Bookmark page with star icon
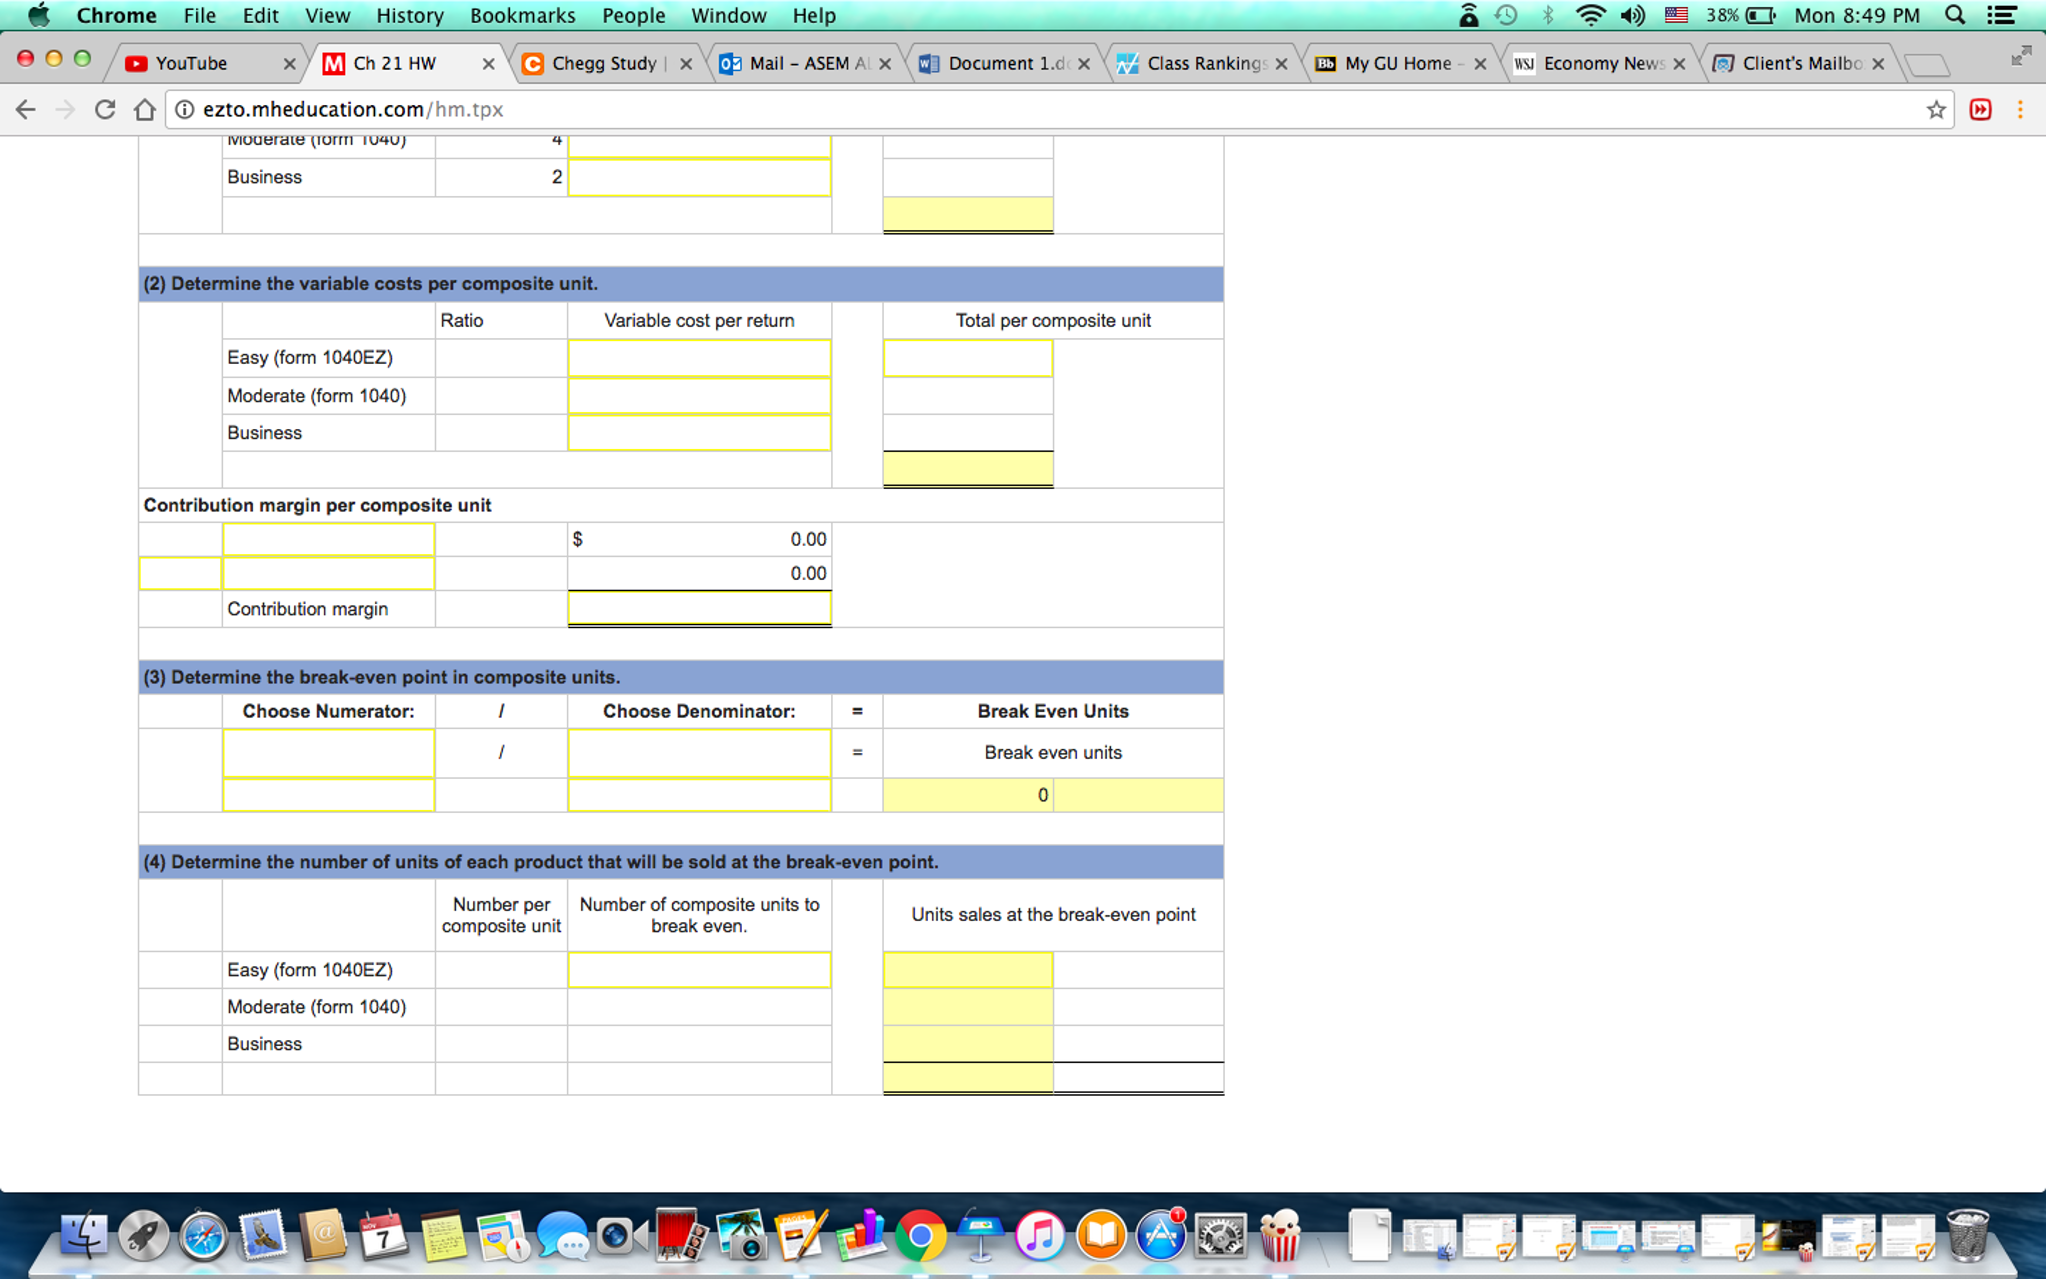Screen dimensions: 2046x1279 (x=1936, y=110)
